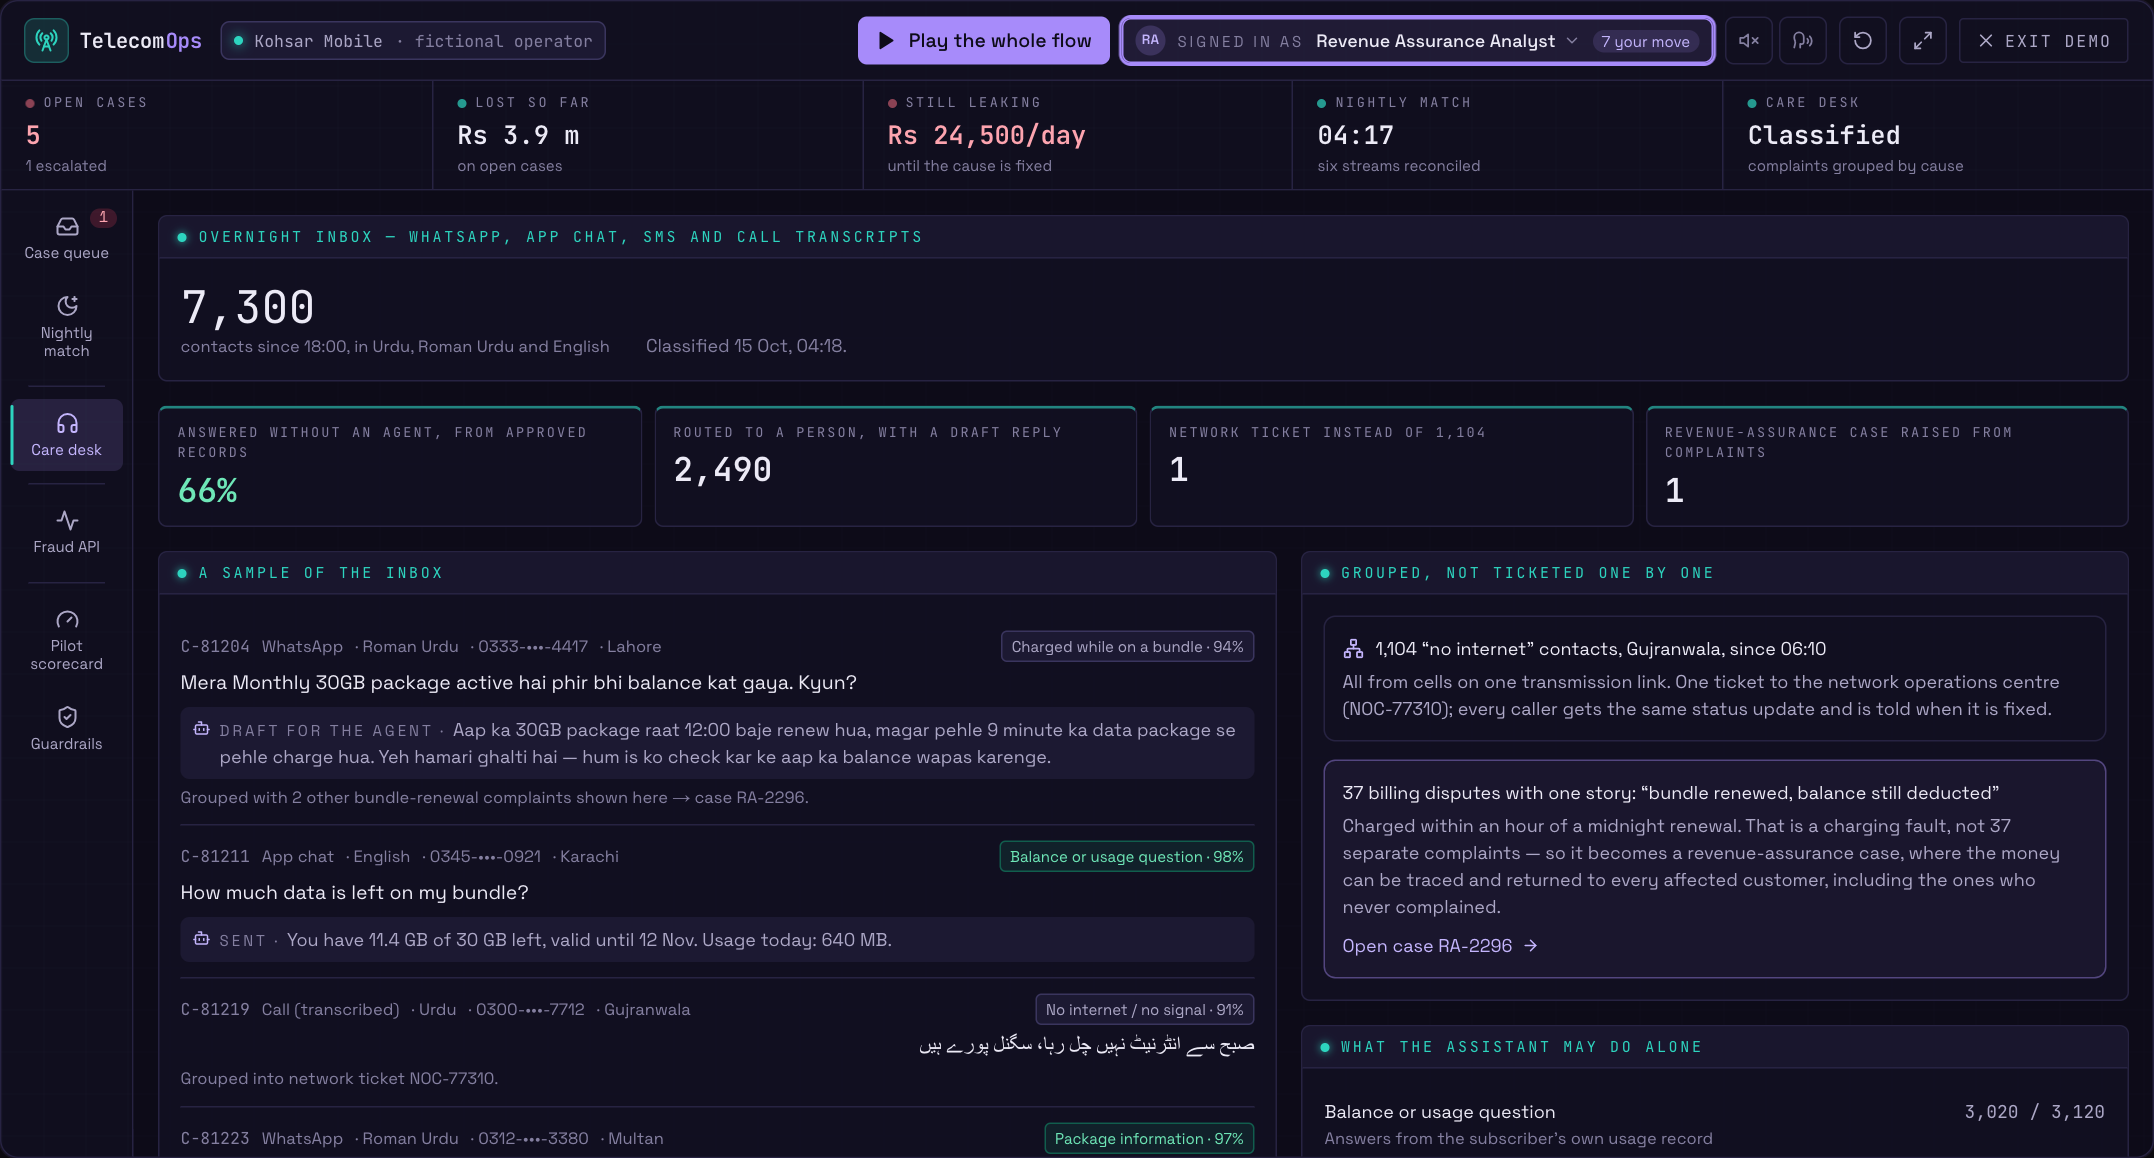
Task: Open case RA-2296 link
Action: 1439,946
